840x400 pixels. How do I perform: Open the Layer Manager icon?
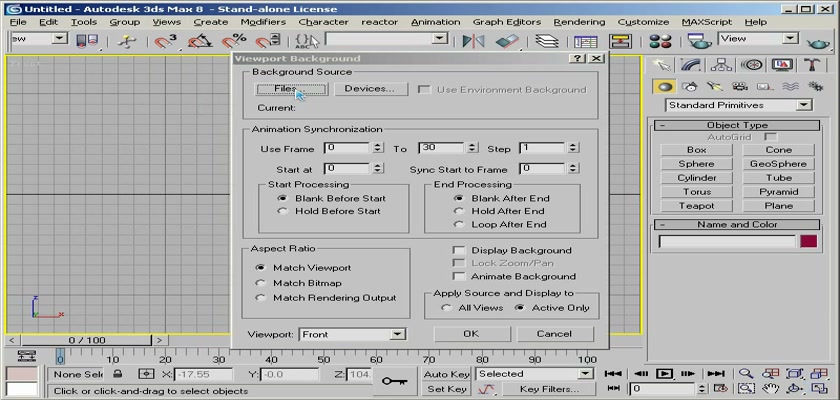click(546, 41)
